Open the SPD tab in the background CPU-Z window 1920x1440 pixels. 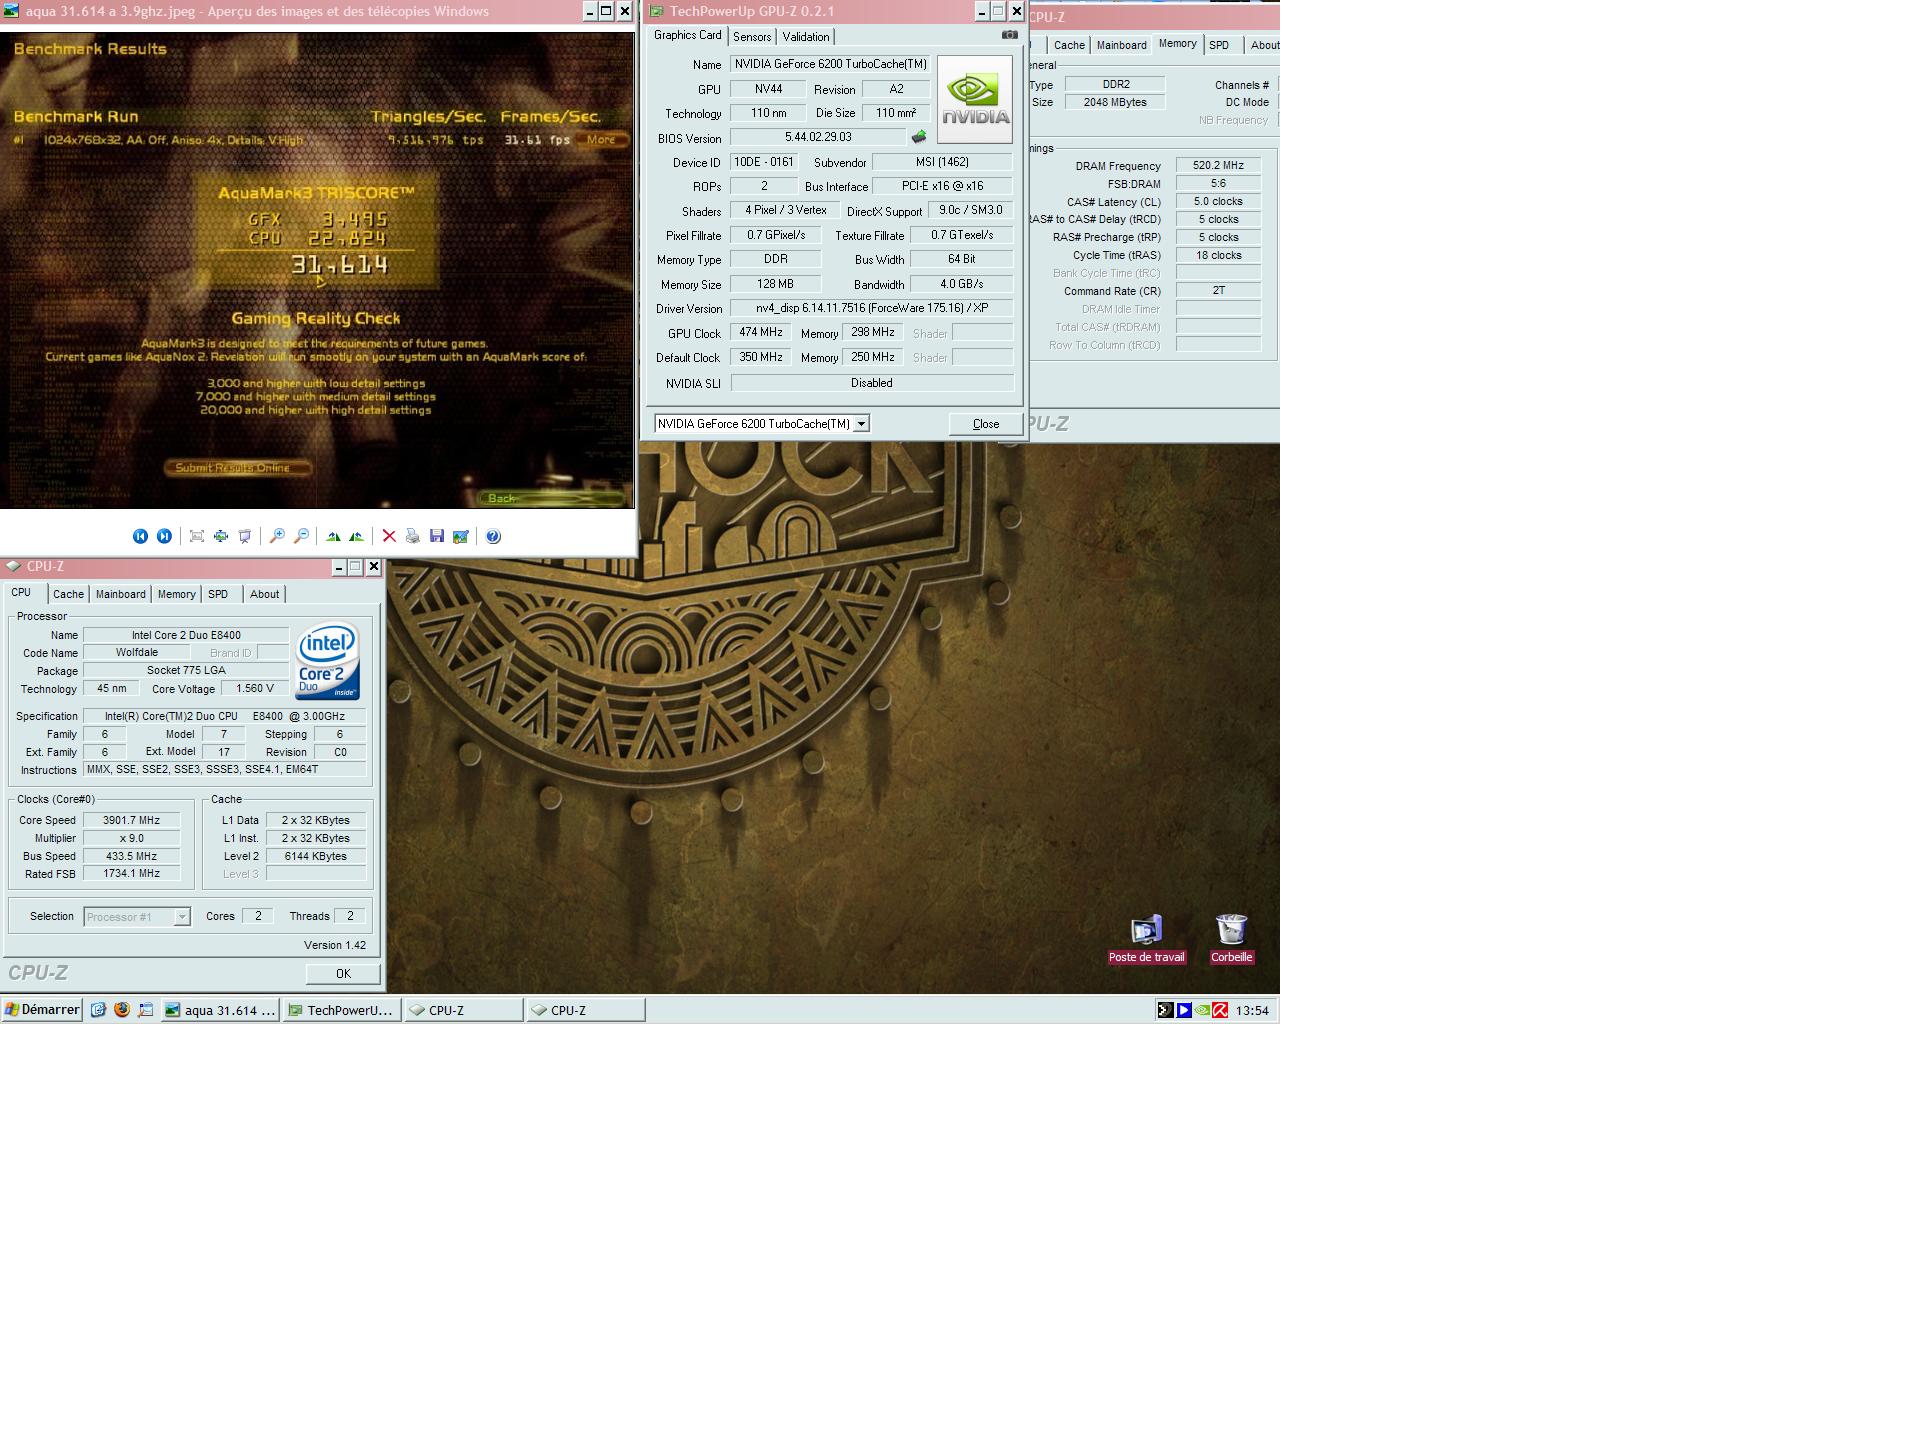click(1219, 45)
